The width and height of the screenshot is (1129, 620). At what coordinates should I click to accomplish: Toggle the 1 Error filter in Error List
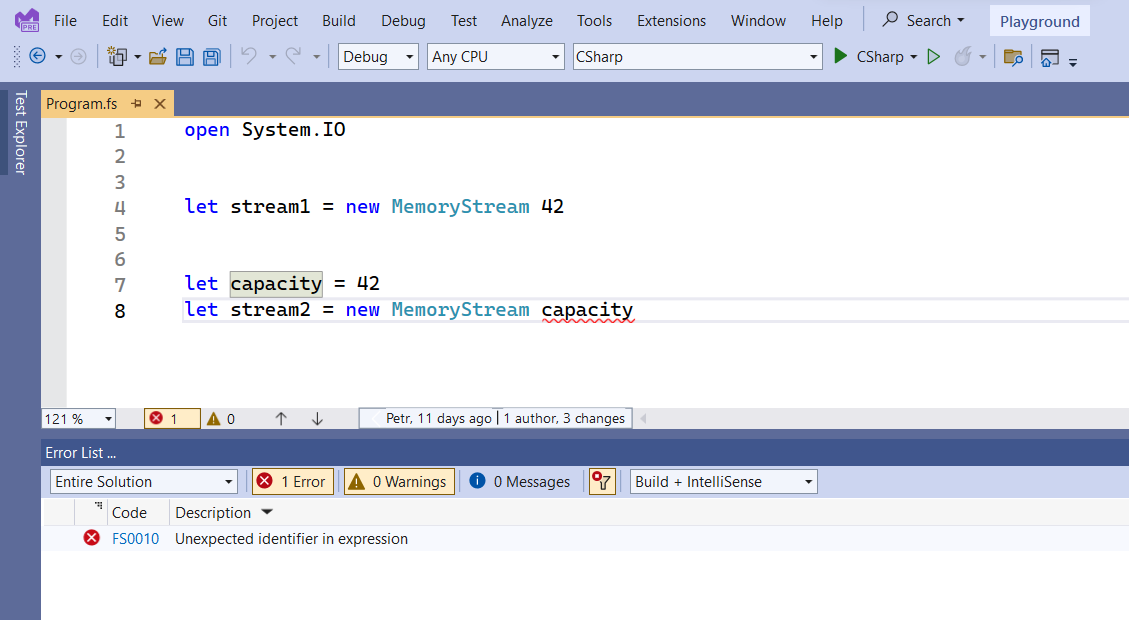coord(292,481)
